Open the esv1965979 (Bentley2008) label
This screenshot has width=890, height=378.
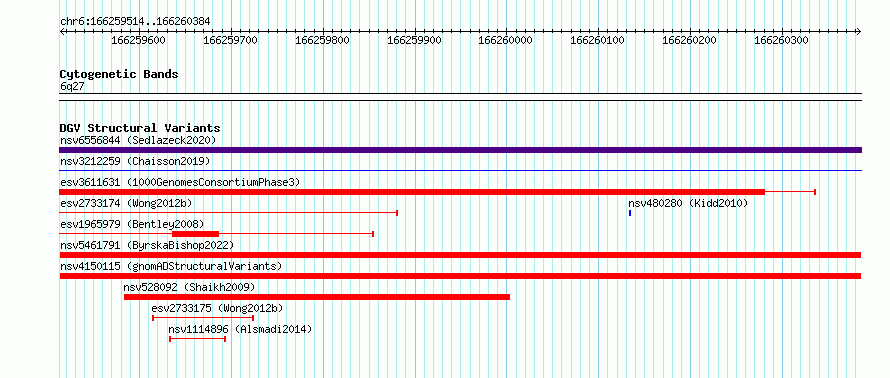tap(132, 224)
